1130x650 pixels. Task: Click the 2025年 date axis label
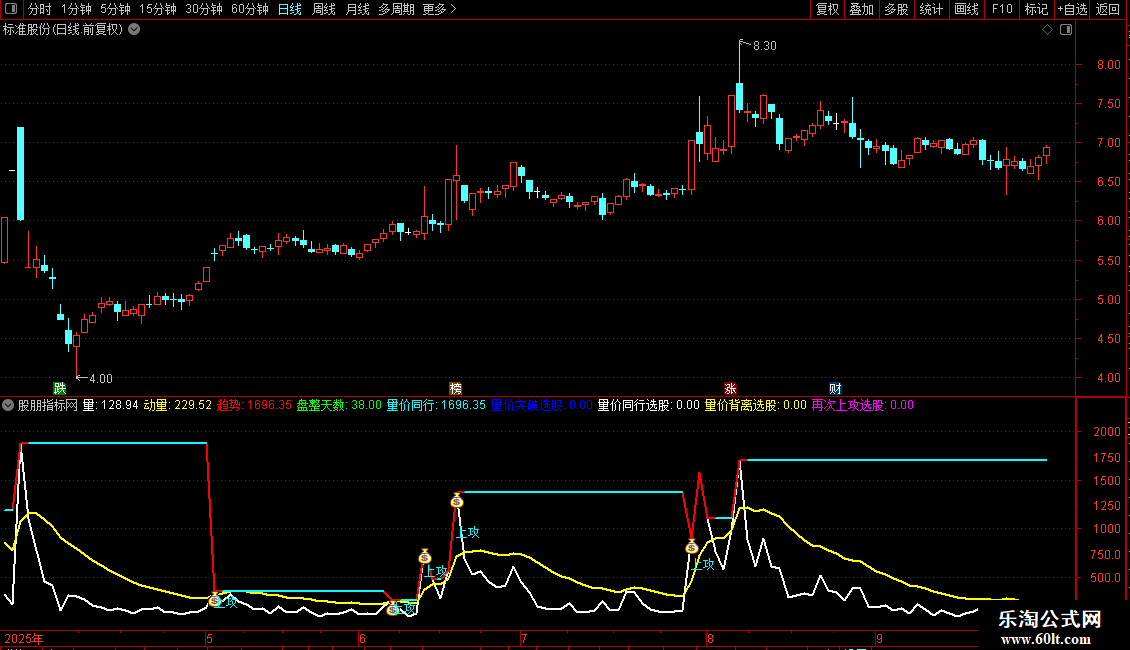coord(24,639)
